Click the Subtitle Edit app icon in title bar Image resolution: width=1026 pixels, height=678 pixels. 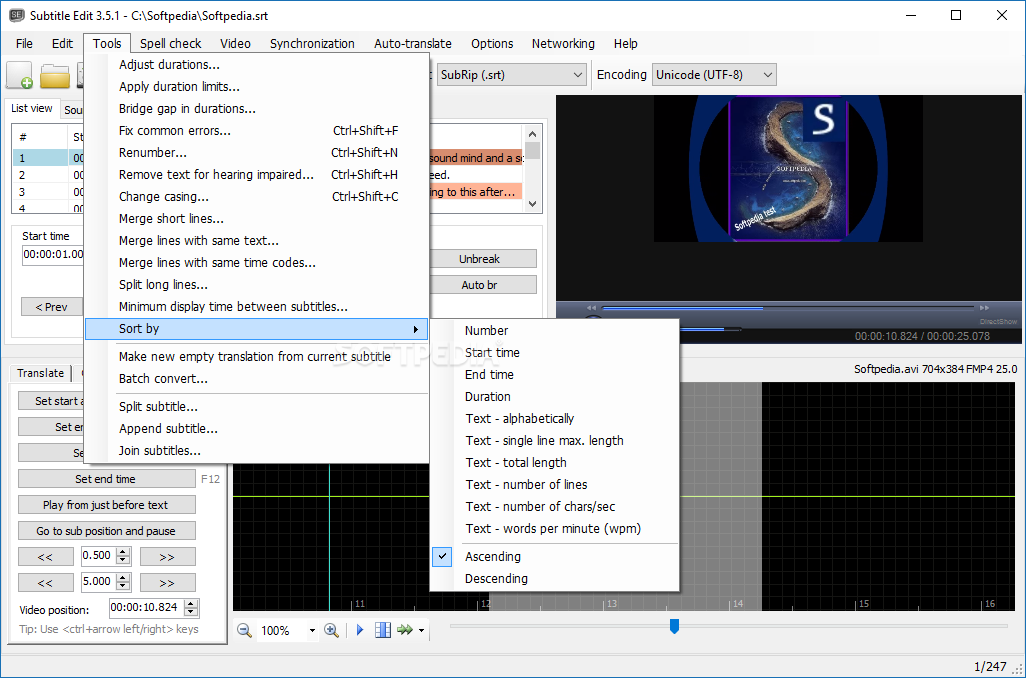[x=16, y=15]
